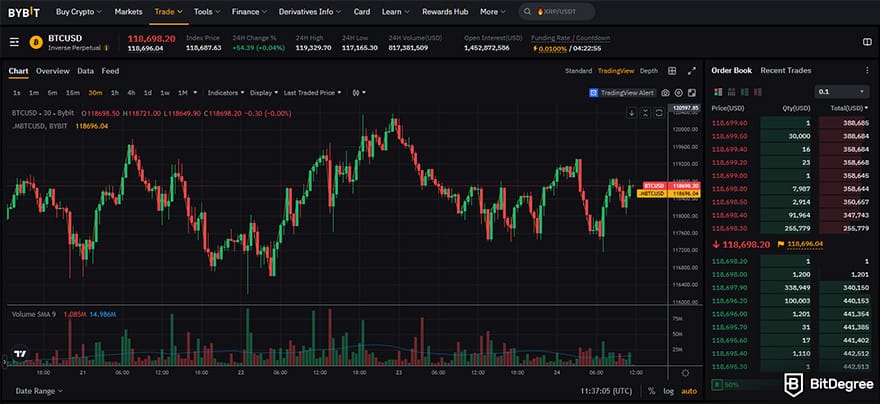Click the search magnifier icon
The width and height of the screenshot is (880, 404).
click(x=527, y=11)
